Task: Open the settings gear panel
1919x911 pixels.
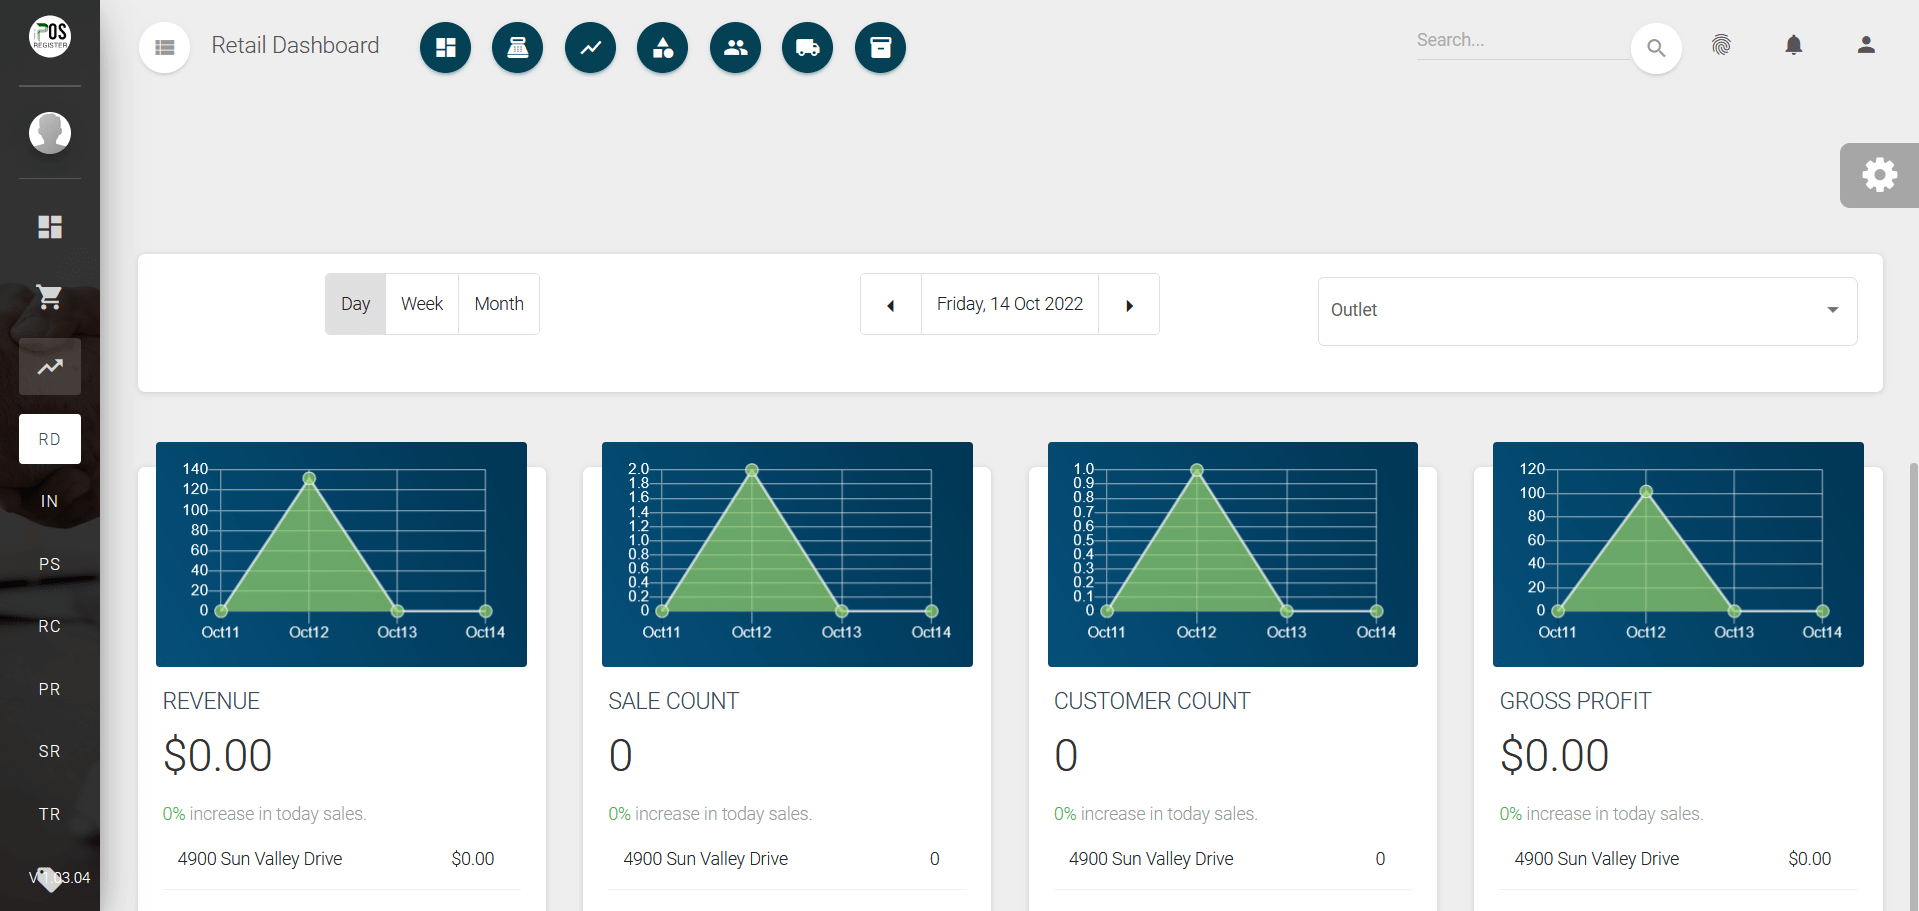Action: point(1879,175)
